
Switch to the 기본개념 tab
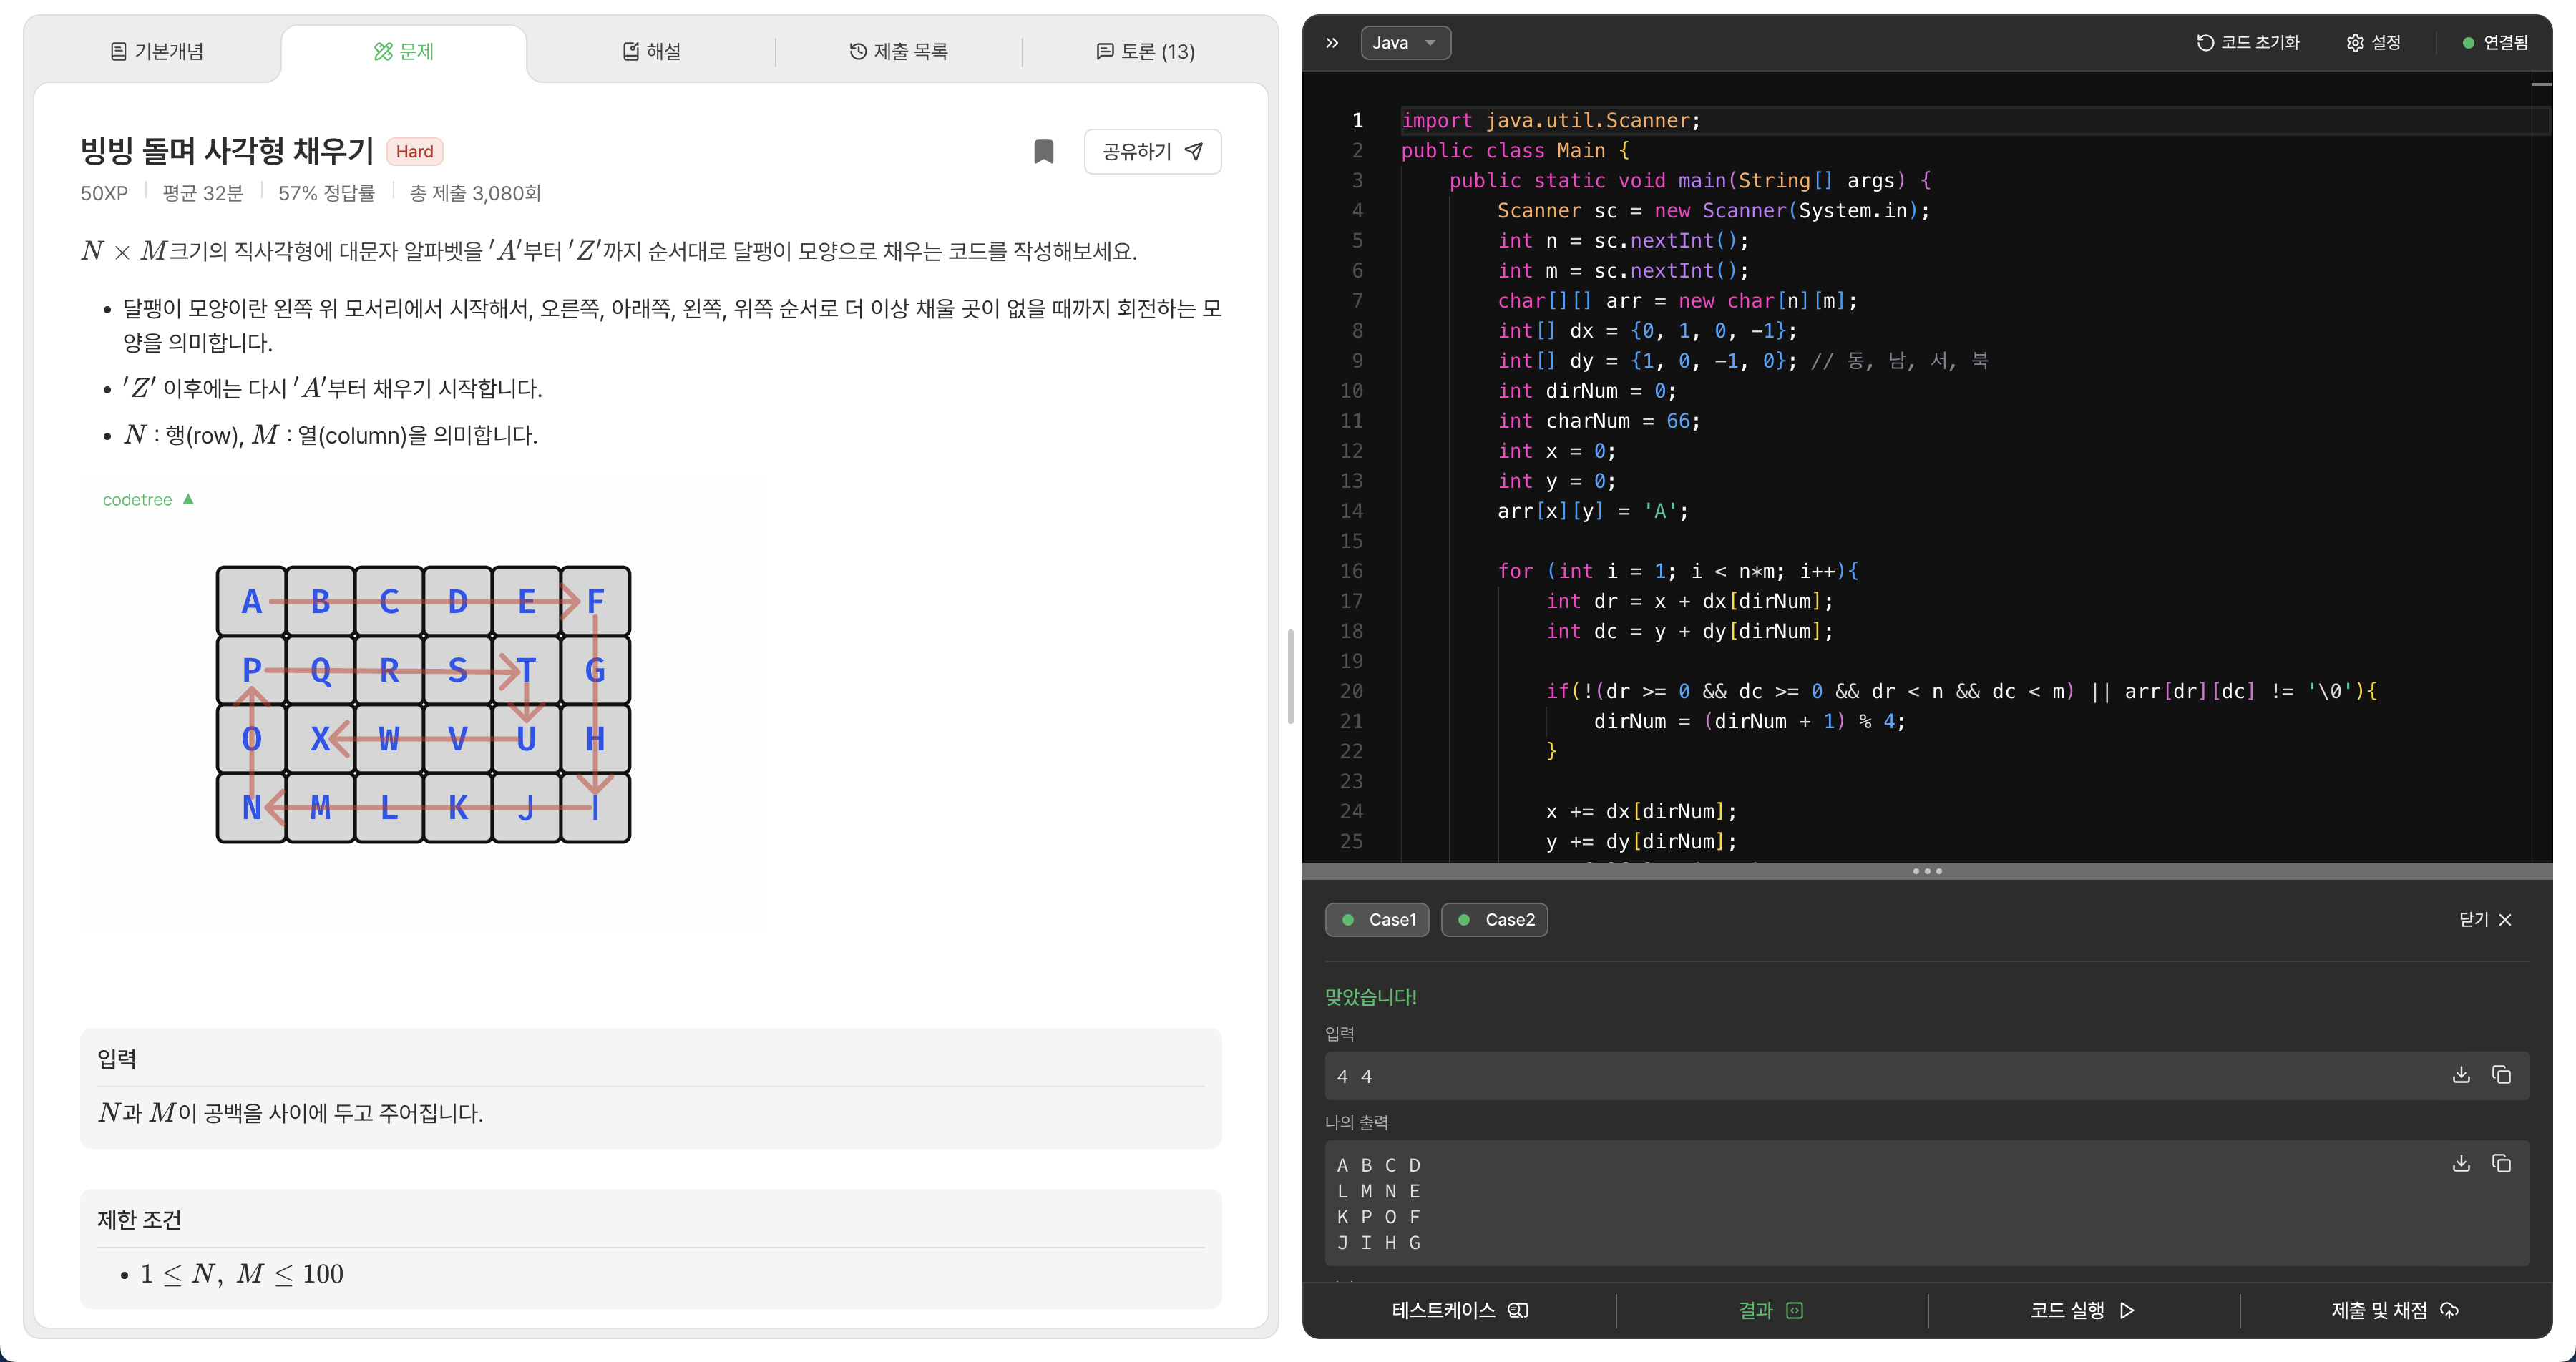[x=157, y=52]
